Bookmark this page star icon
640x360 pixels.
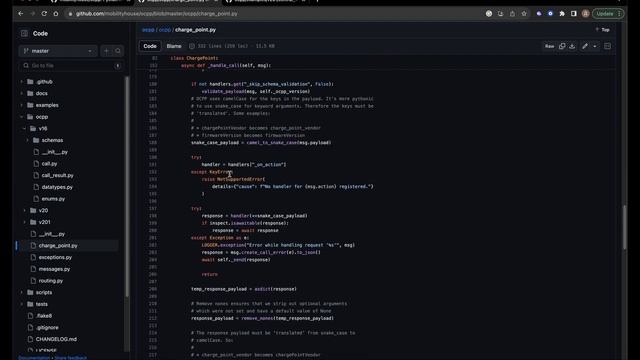[x=524, y=13]
